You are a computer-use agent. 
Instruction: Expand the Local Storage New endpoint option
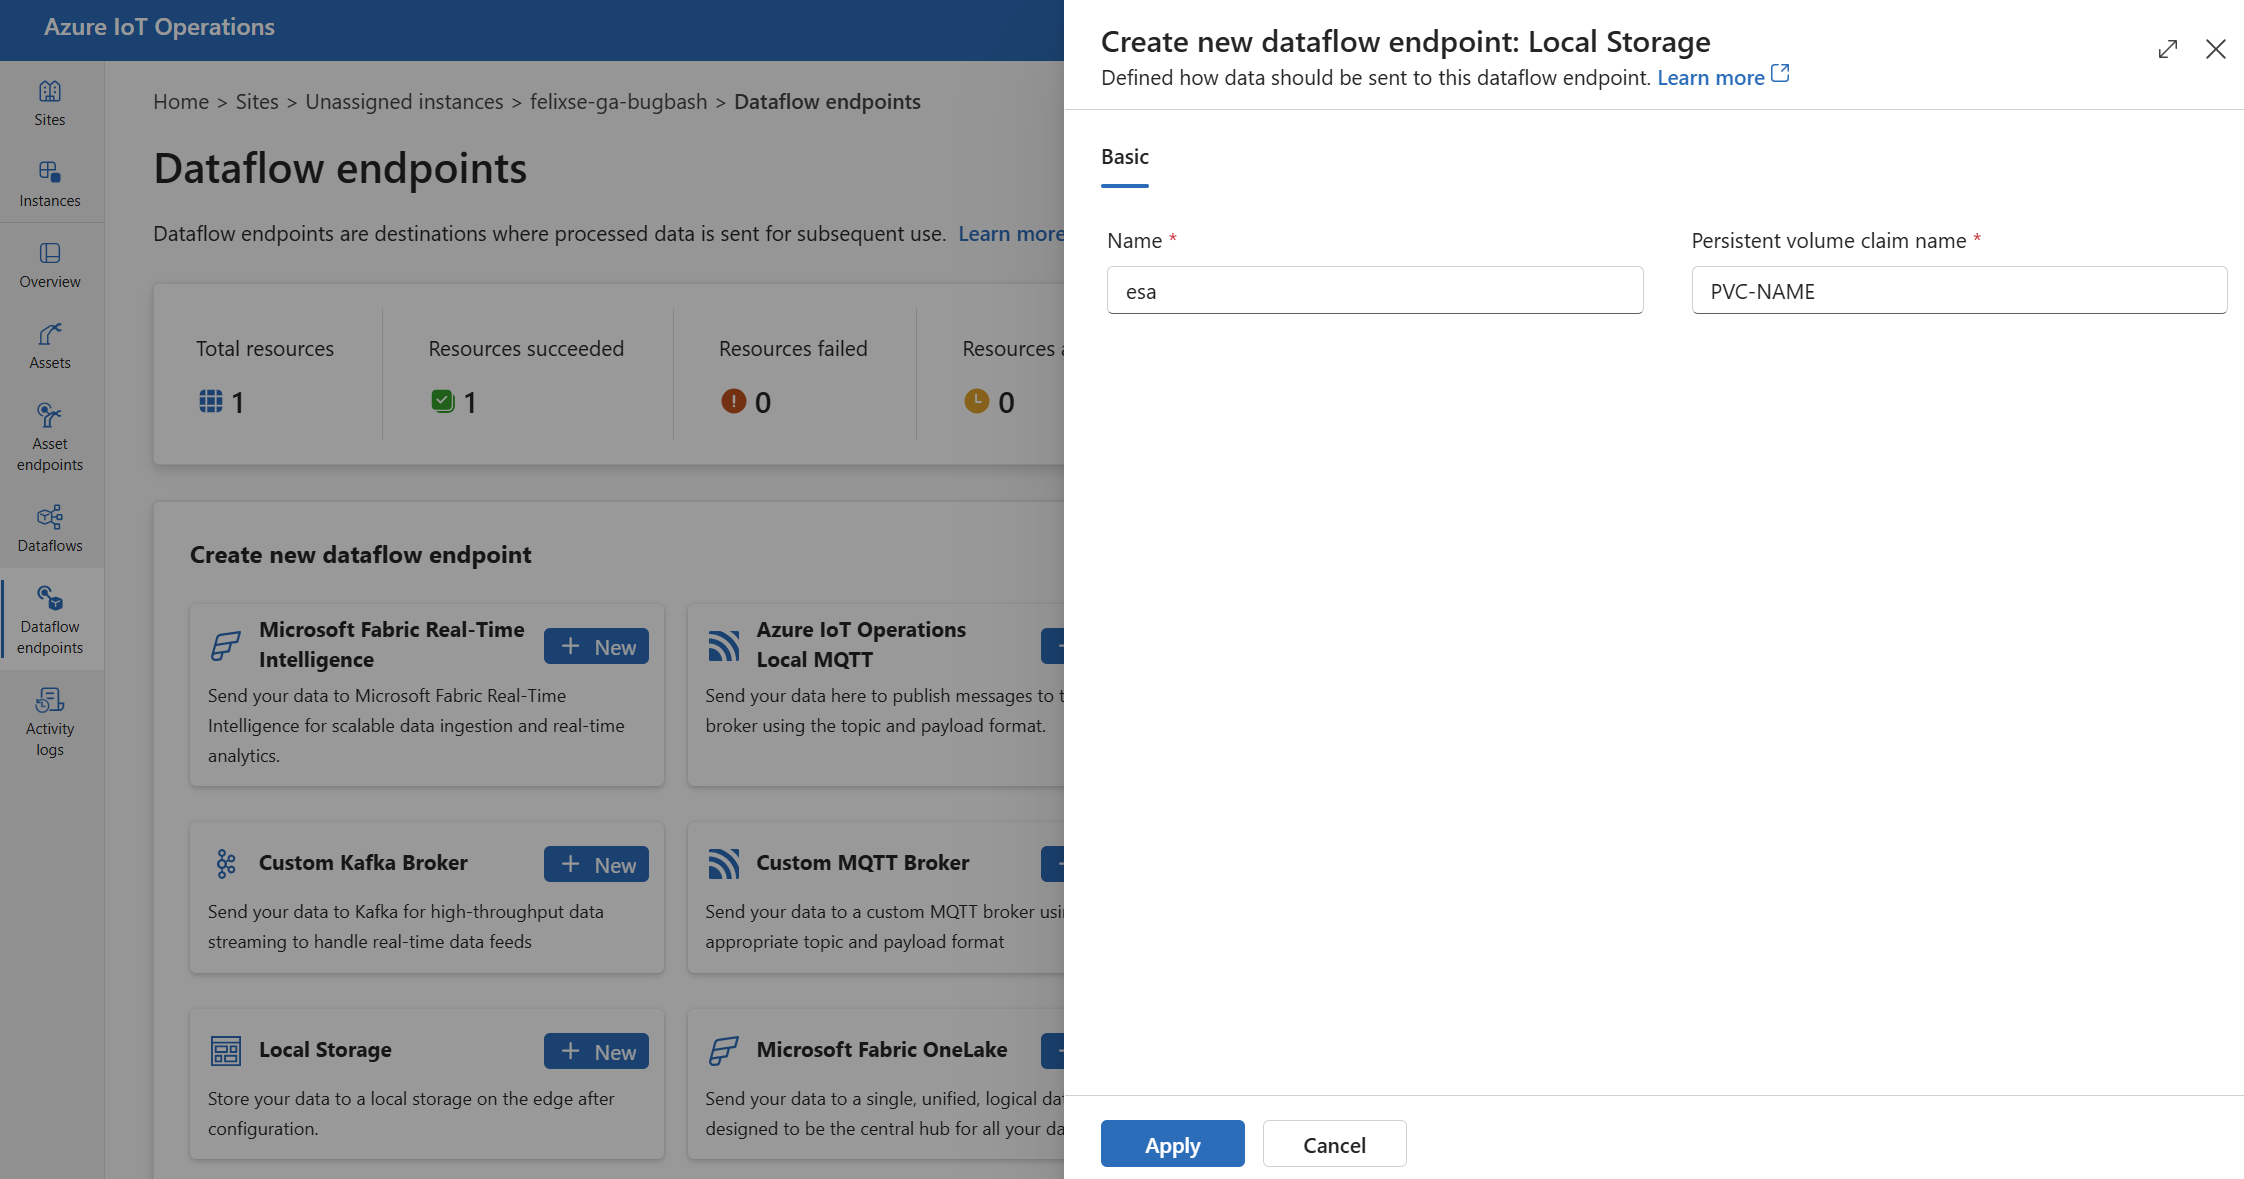point(597,1050)
